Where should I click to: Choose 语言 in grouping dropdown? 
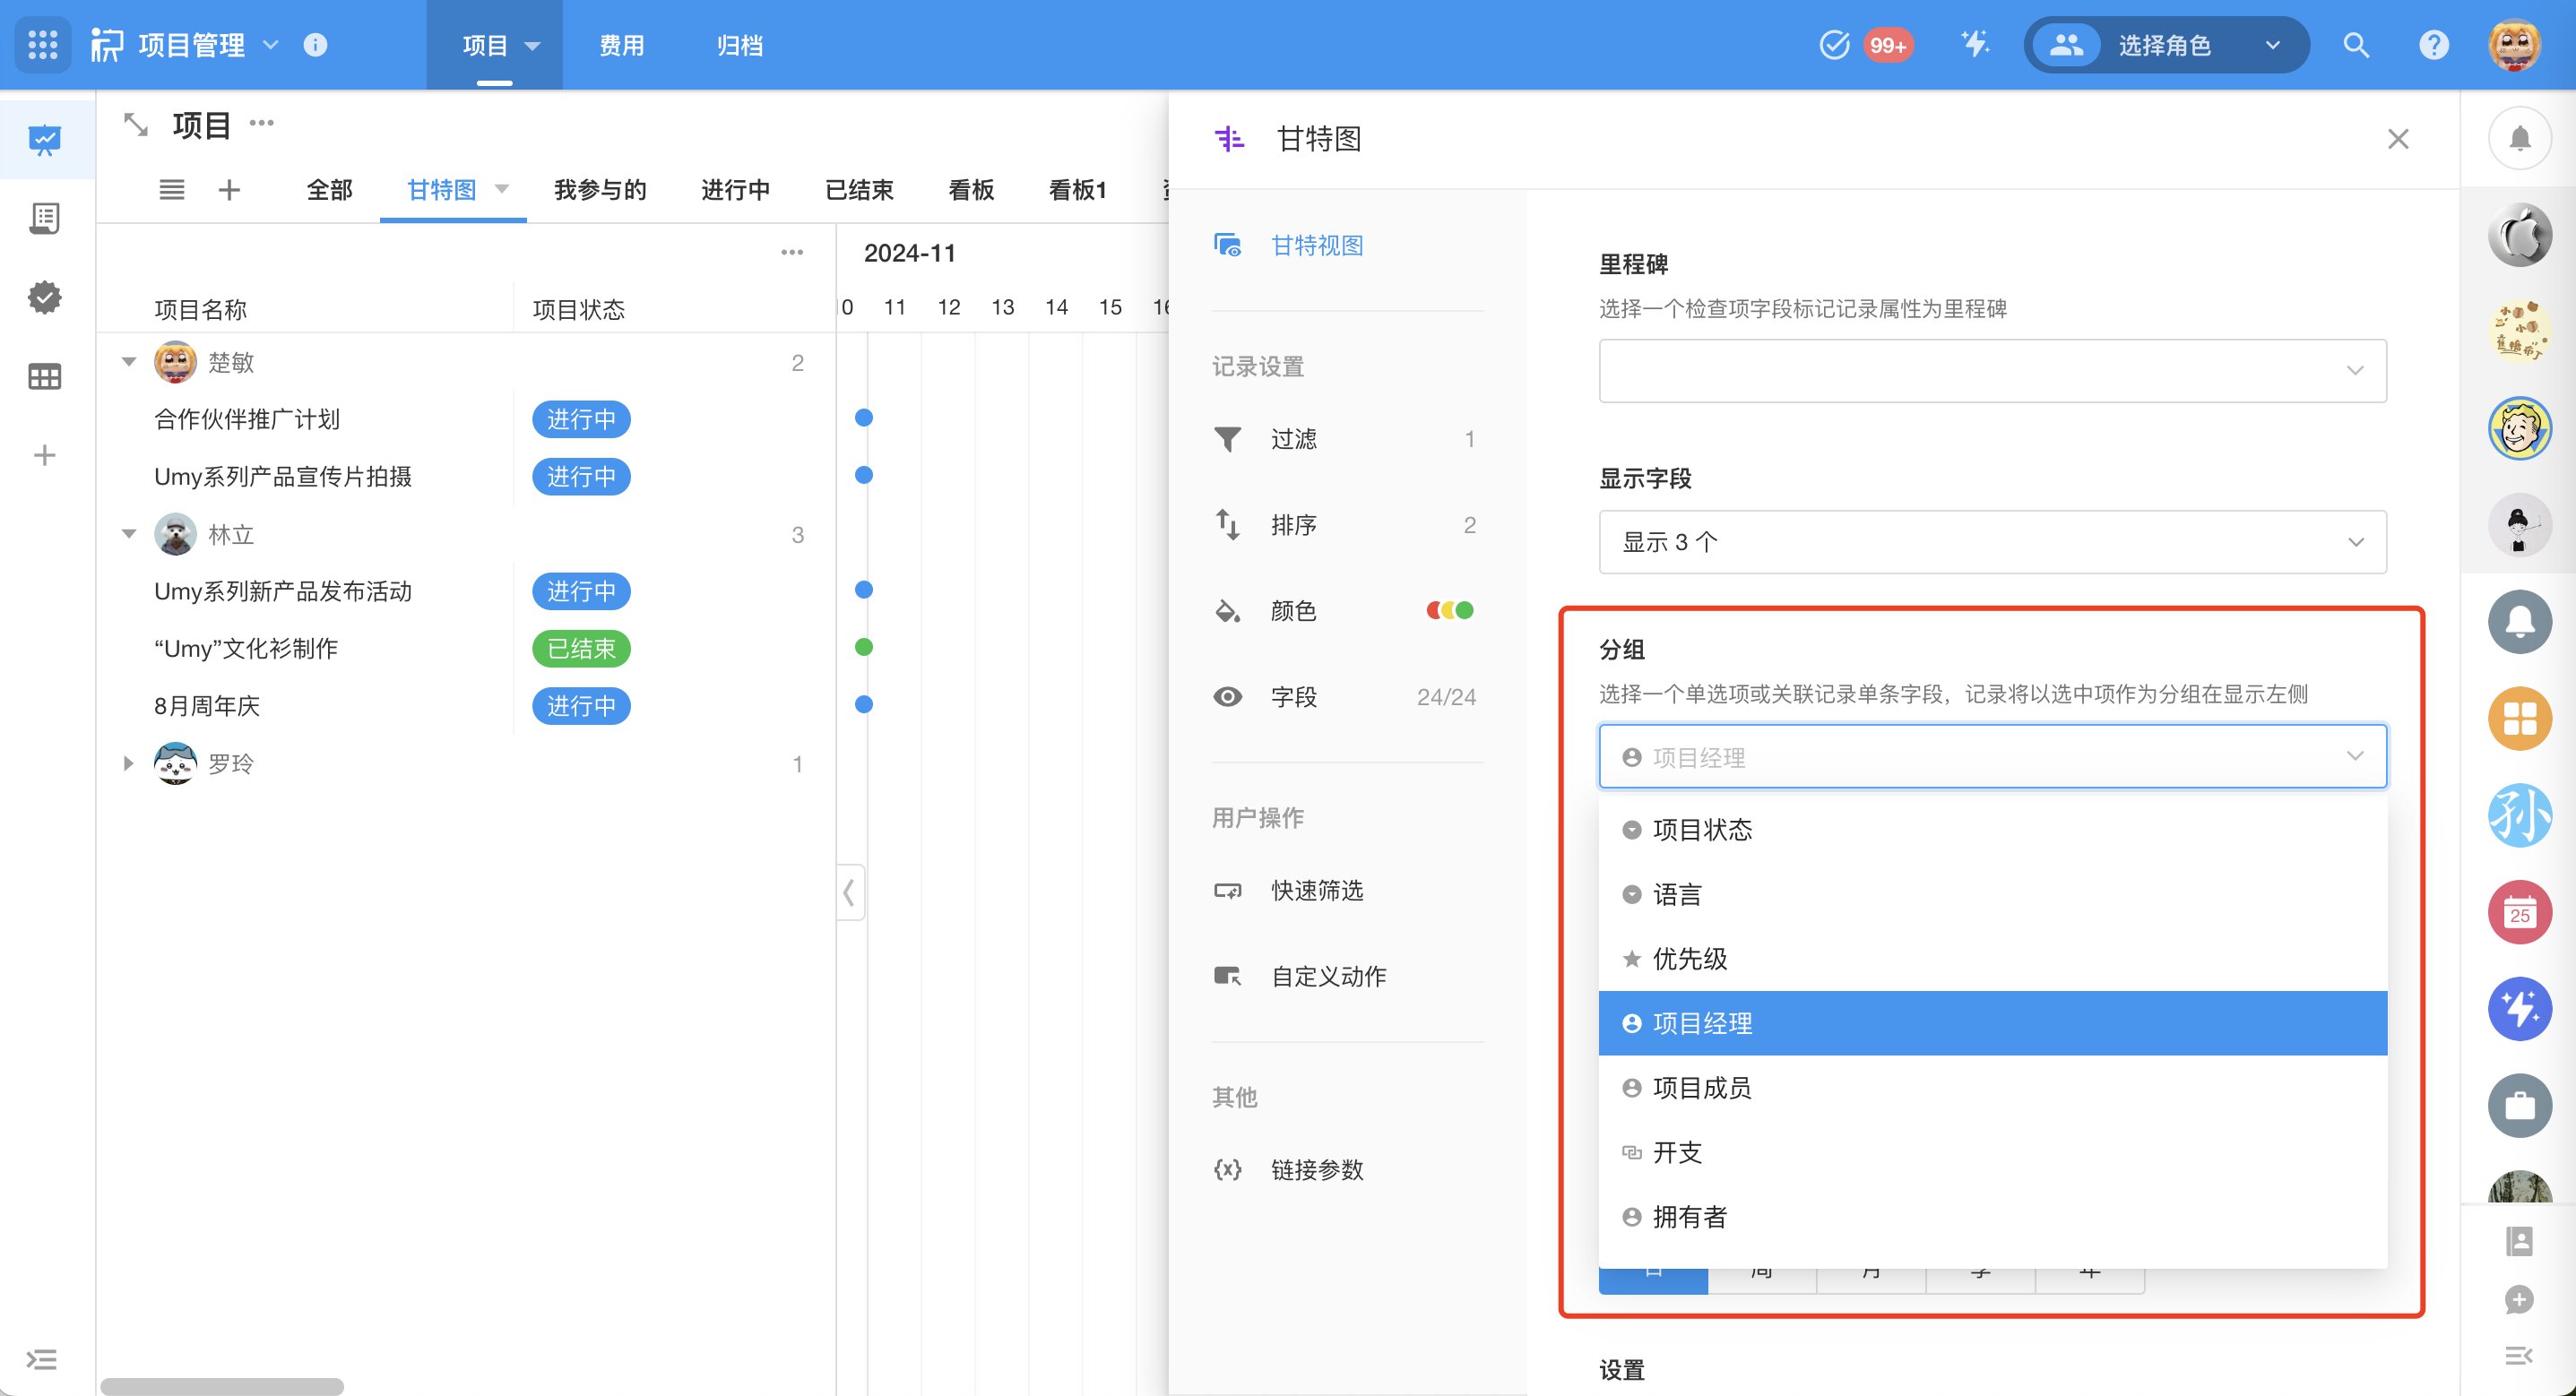pyautogui.click(x=1992, y=894)
